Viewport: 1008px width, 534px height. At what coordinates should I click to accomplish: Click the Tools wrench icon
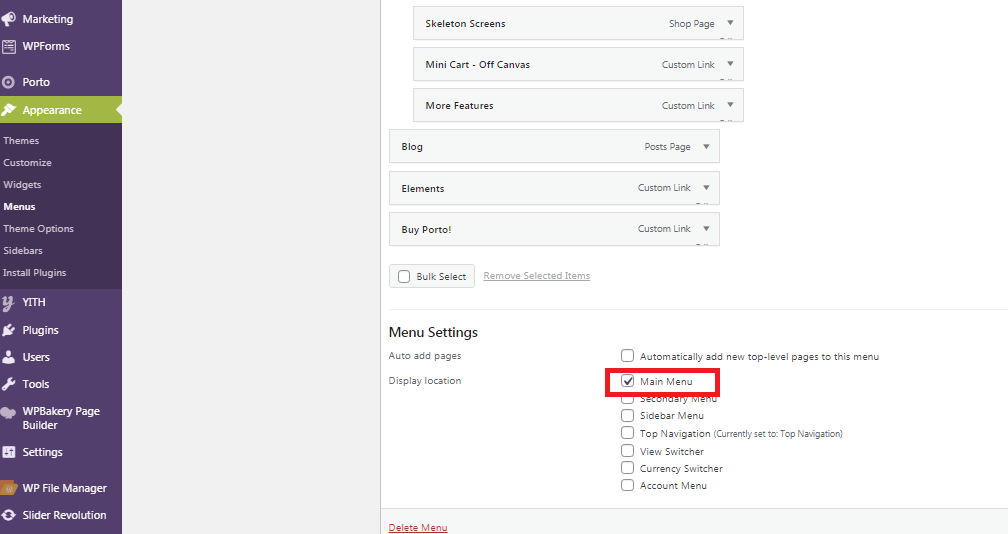pyautogui.click(x=8, y=384)
